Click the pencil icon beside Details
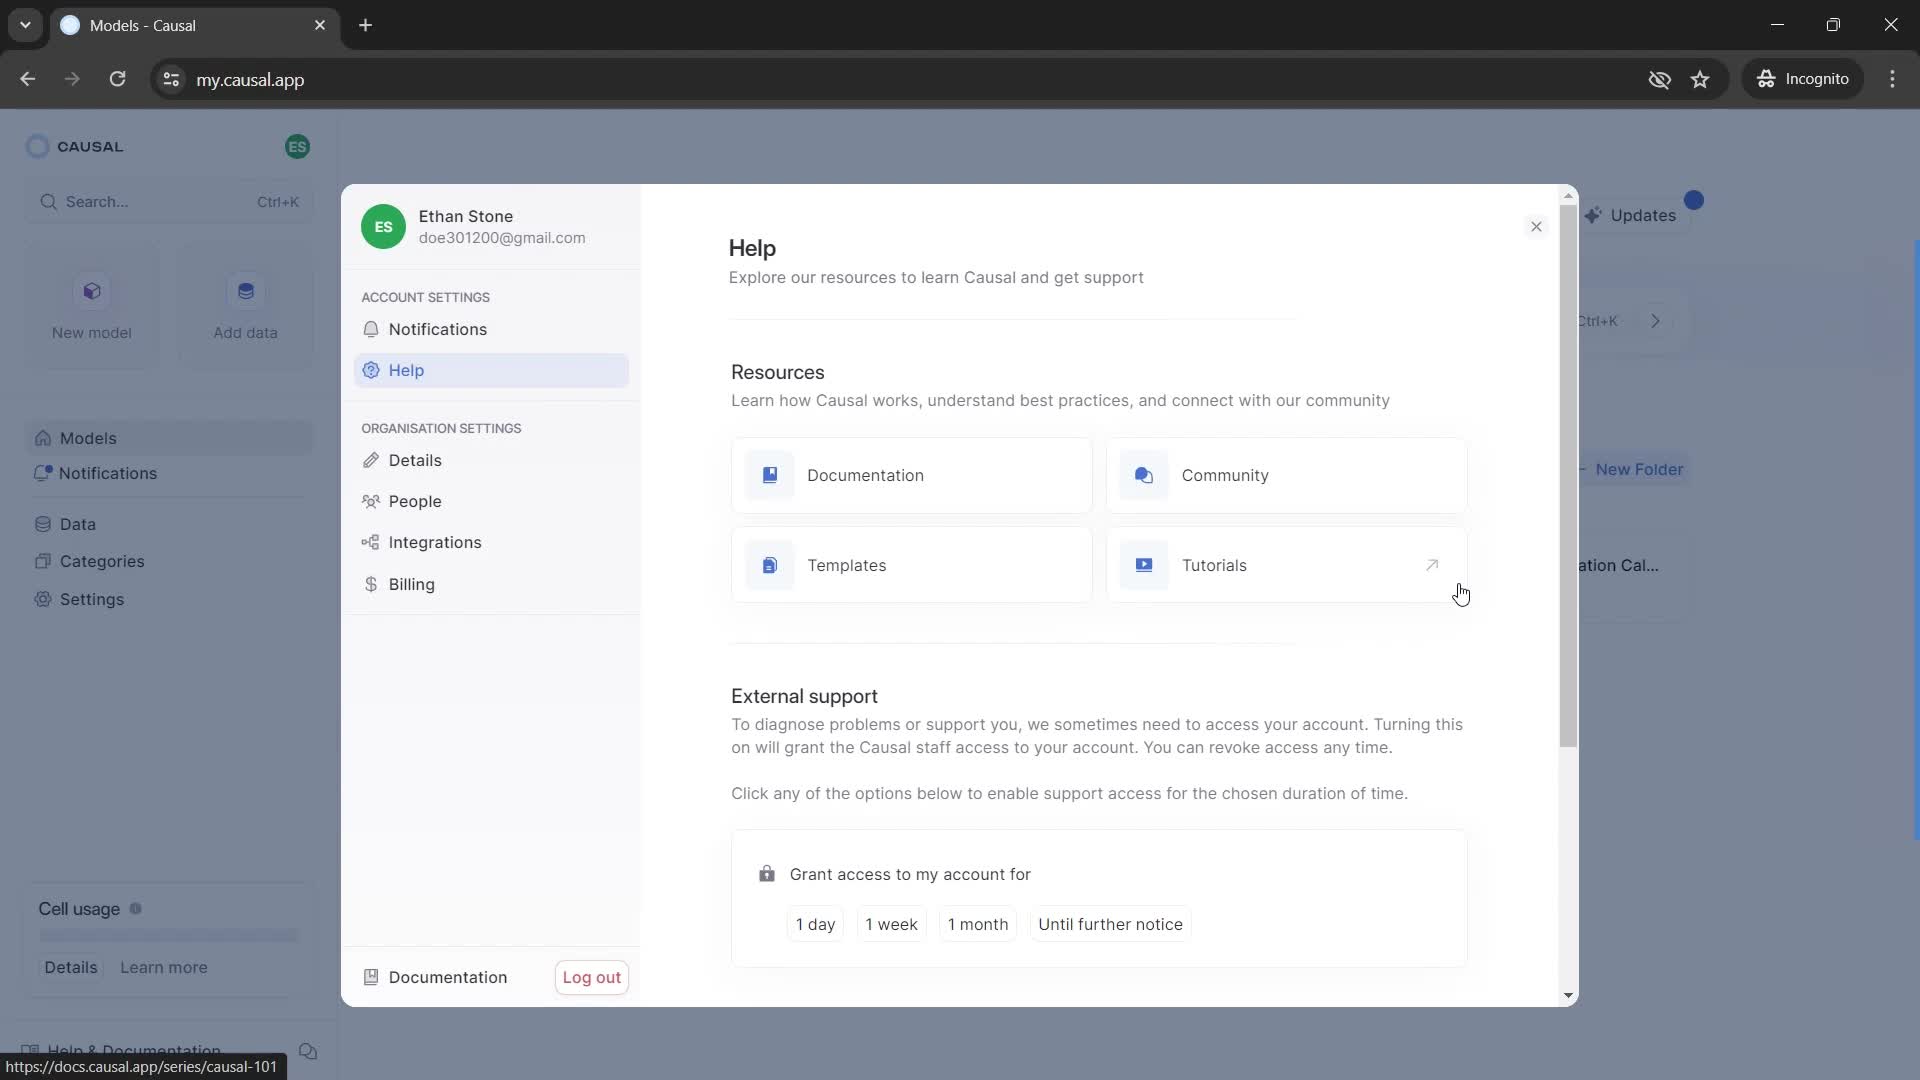Viewport: 1920px width, 1080px height. (371, 460)
